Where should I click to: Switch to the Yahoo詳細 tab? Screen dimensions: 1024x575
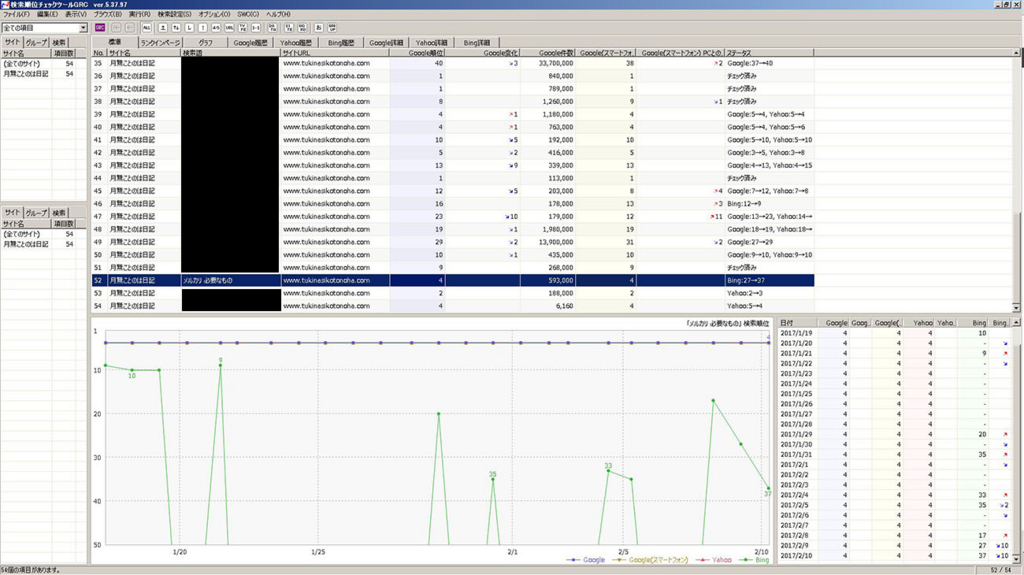coord(432,42)
